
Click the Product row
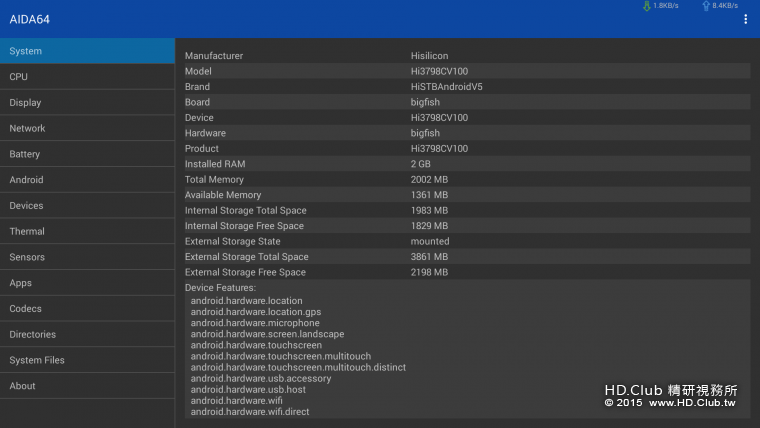point(467,149)
